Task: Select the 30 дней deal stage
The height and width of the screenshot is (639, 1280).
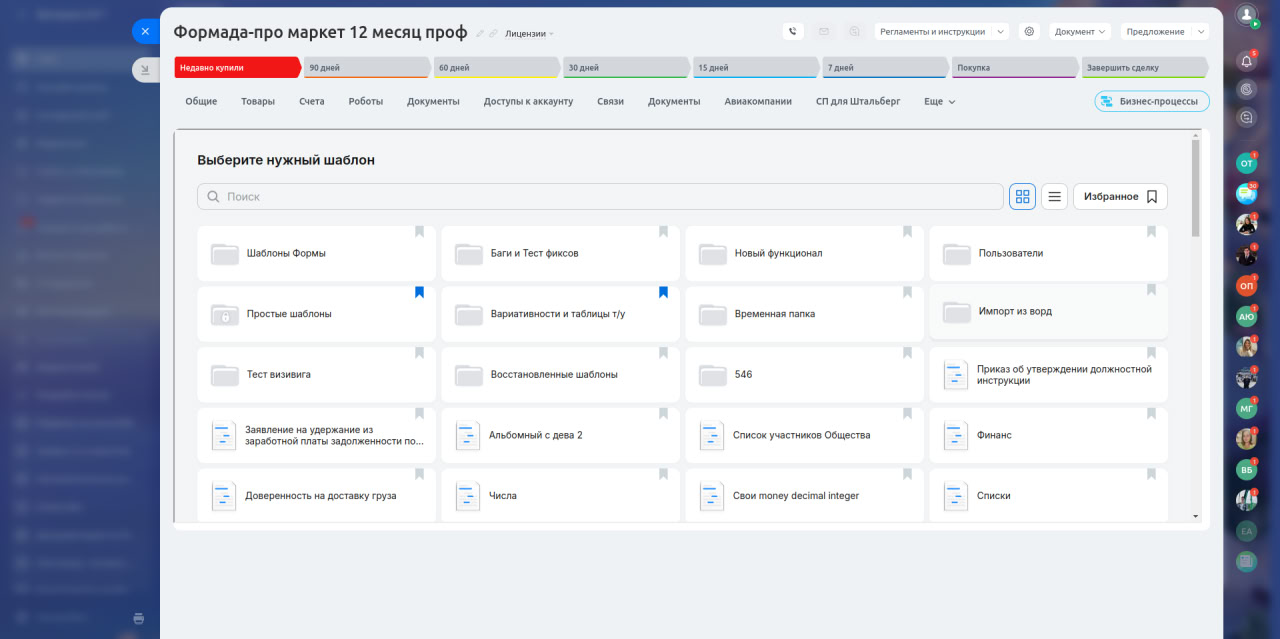Action: point(625,68)
